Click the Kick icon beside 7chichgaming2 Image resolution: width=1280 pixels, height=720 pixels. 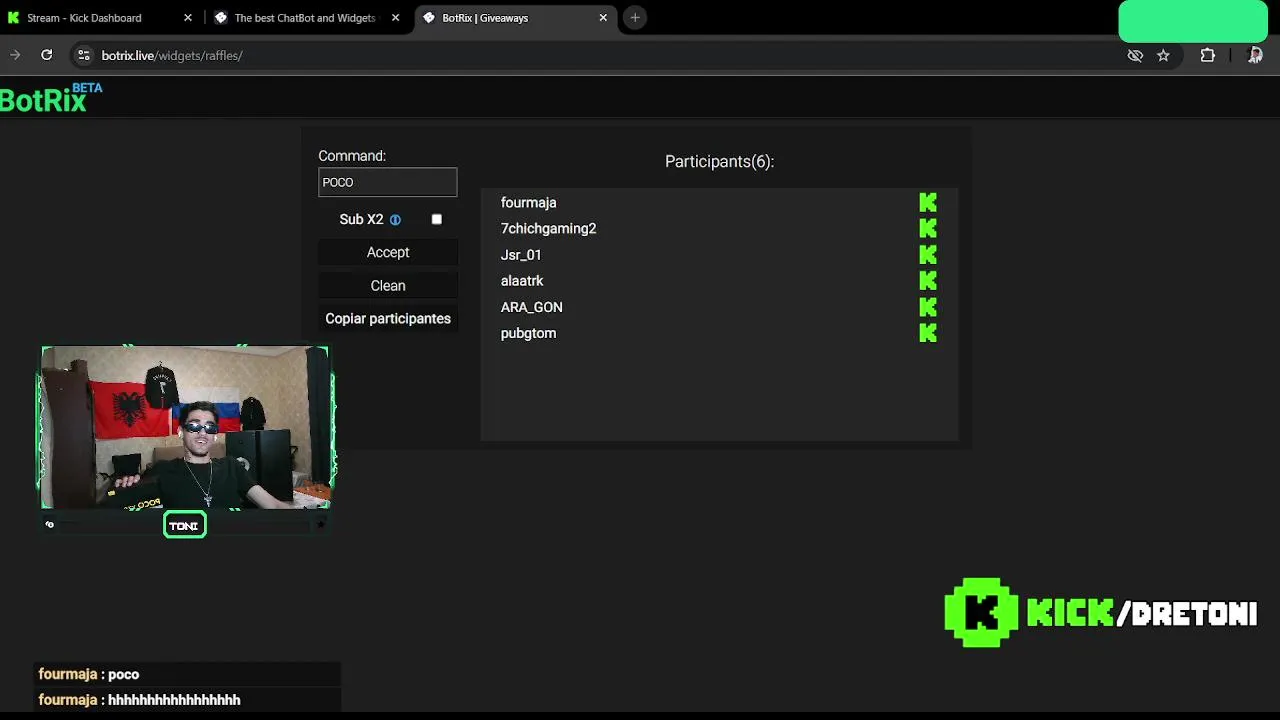pyautogui.click(x=928, y=229)
